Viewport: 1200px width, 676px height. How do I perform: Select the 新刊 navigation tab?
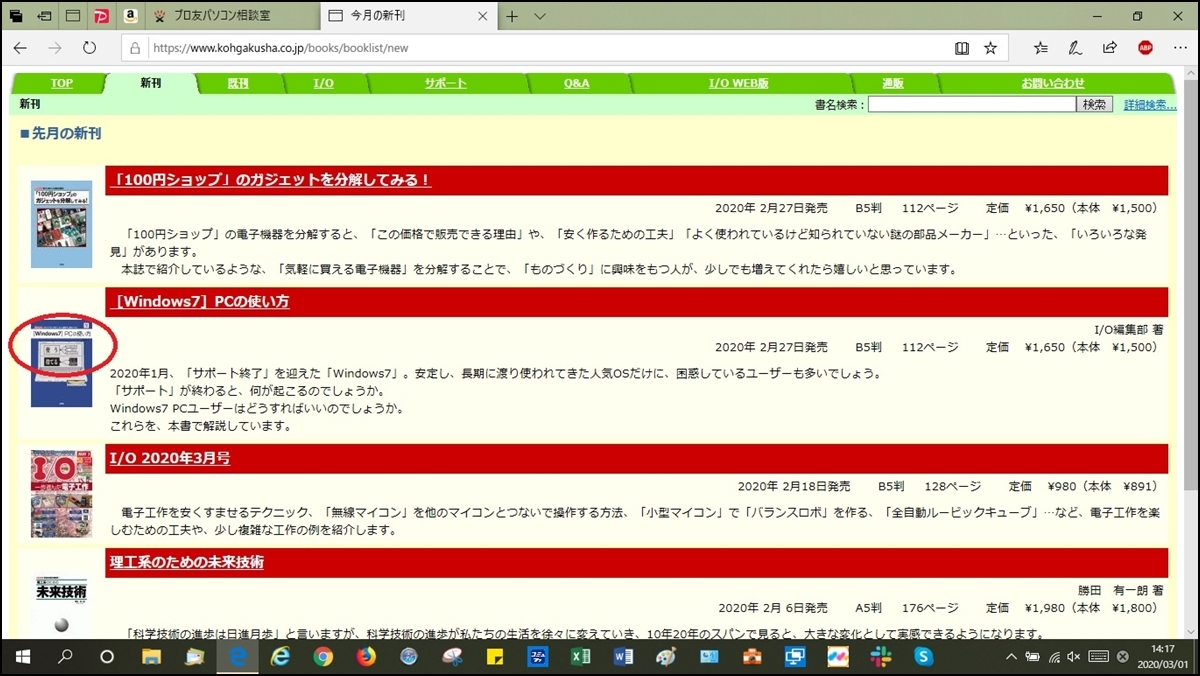click(x=150, y=84)
